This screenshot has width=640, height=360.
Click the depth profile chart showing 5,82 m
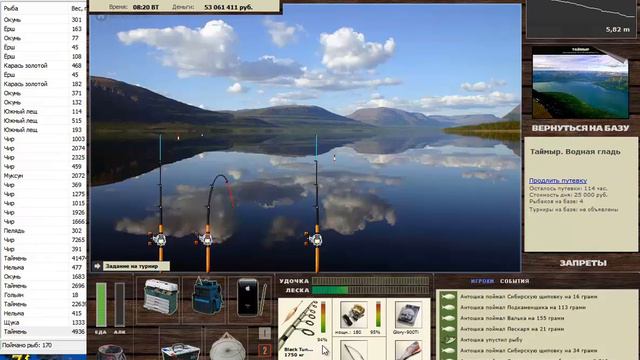pos(581,18)
